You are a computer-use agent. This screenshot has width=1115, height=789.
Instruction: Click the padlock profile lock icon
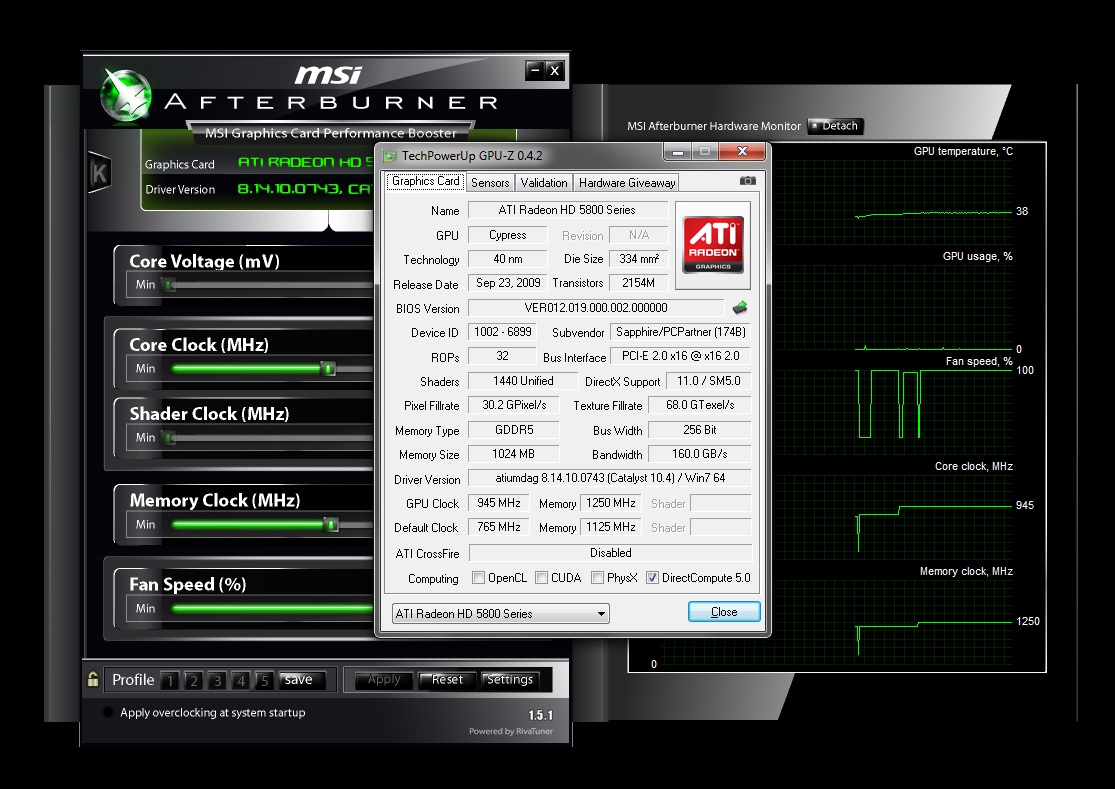[x=93, y=680]
